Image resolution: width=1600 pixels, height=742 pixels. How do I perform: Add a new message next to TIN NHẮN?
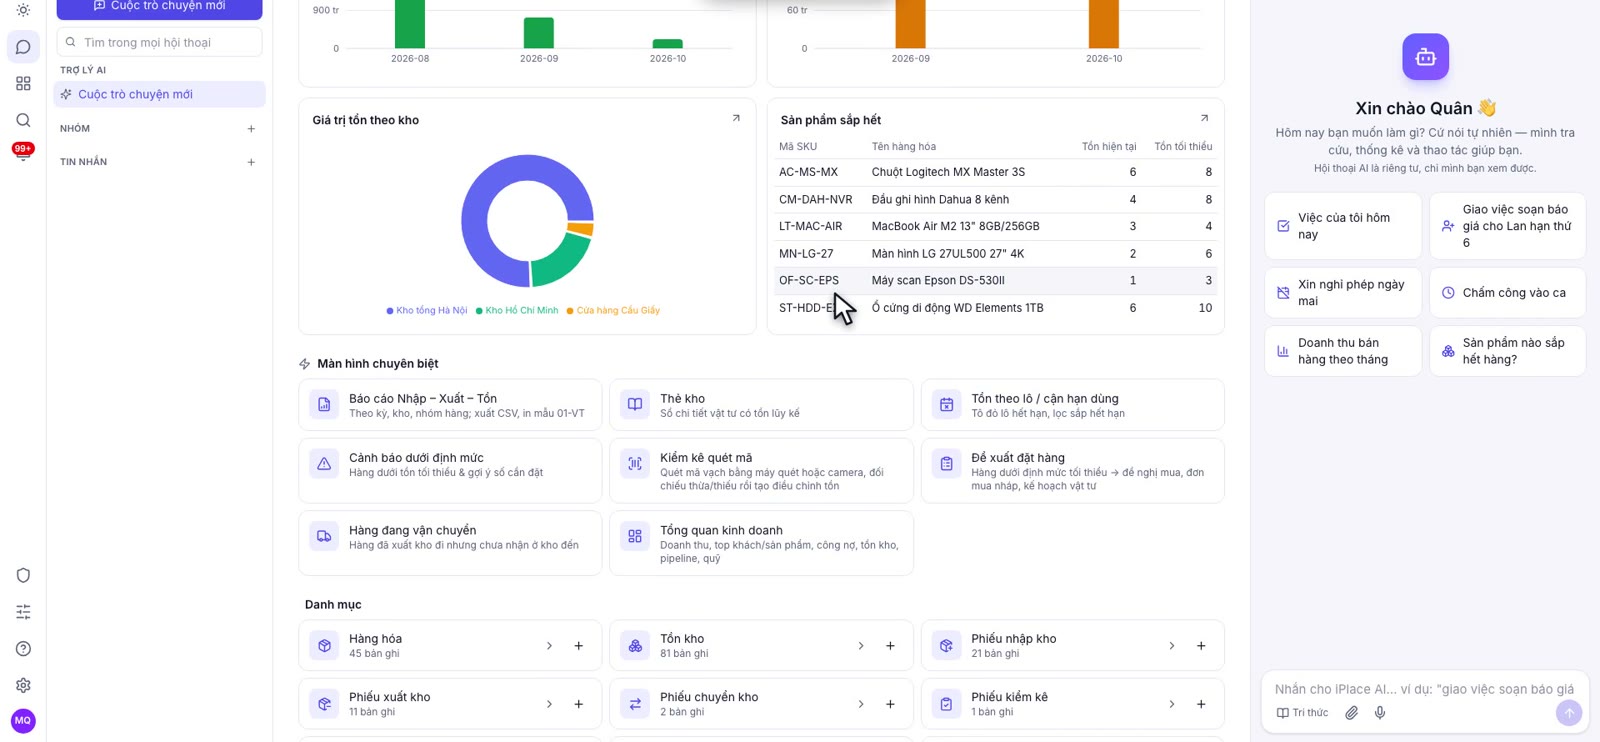(251, 162)
